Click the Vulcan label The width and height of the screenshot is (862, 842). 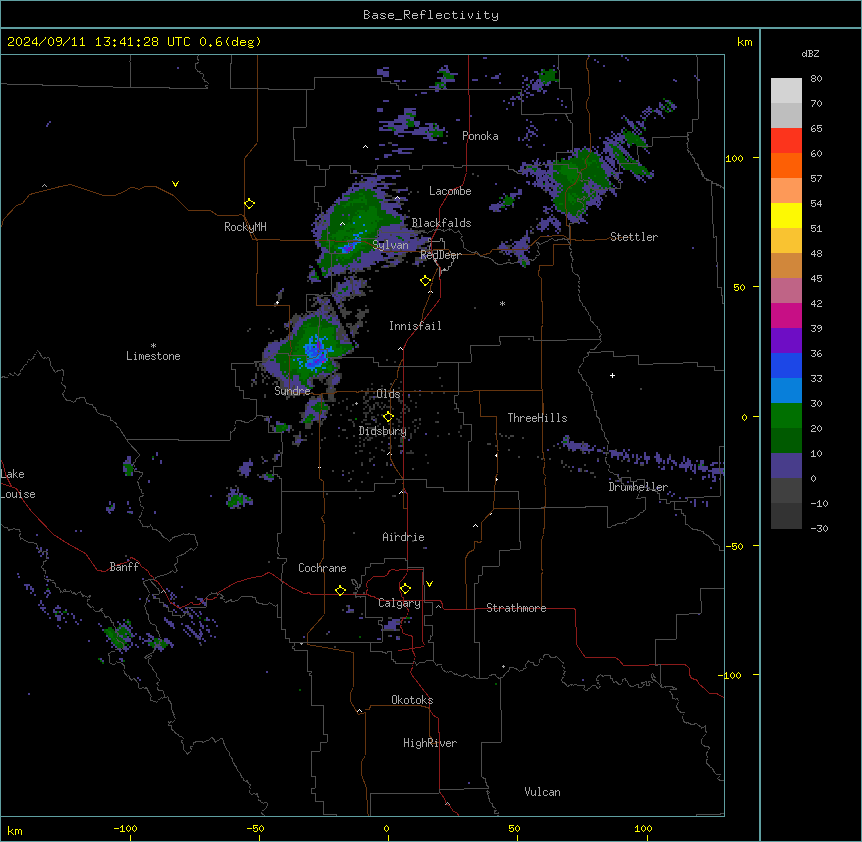coord(543,792)
